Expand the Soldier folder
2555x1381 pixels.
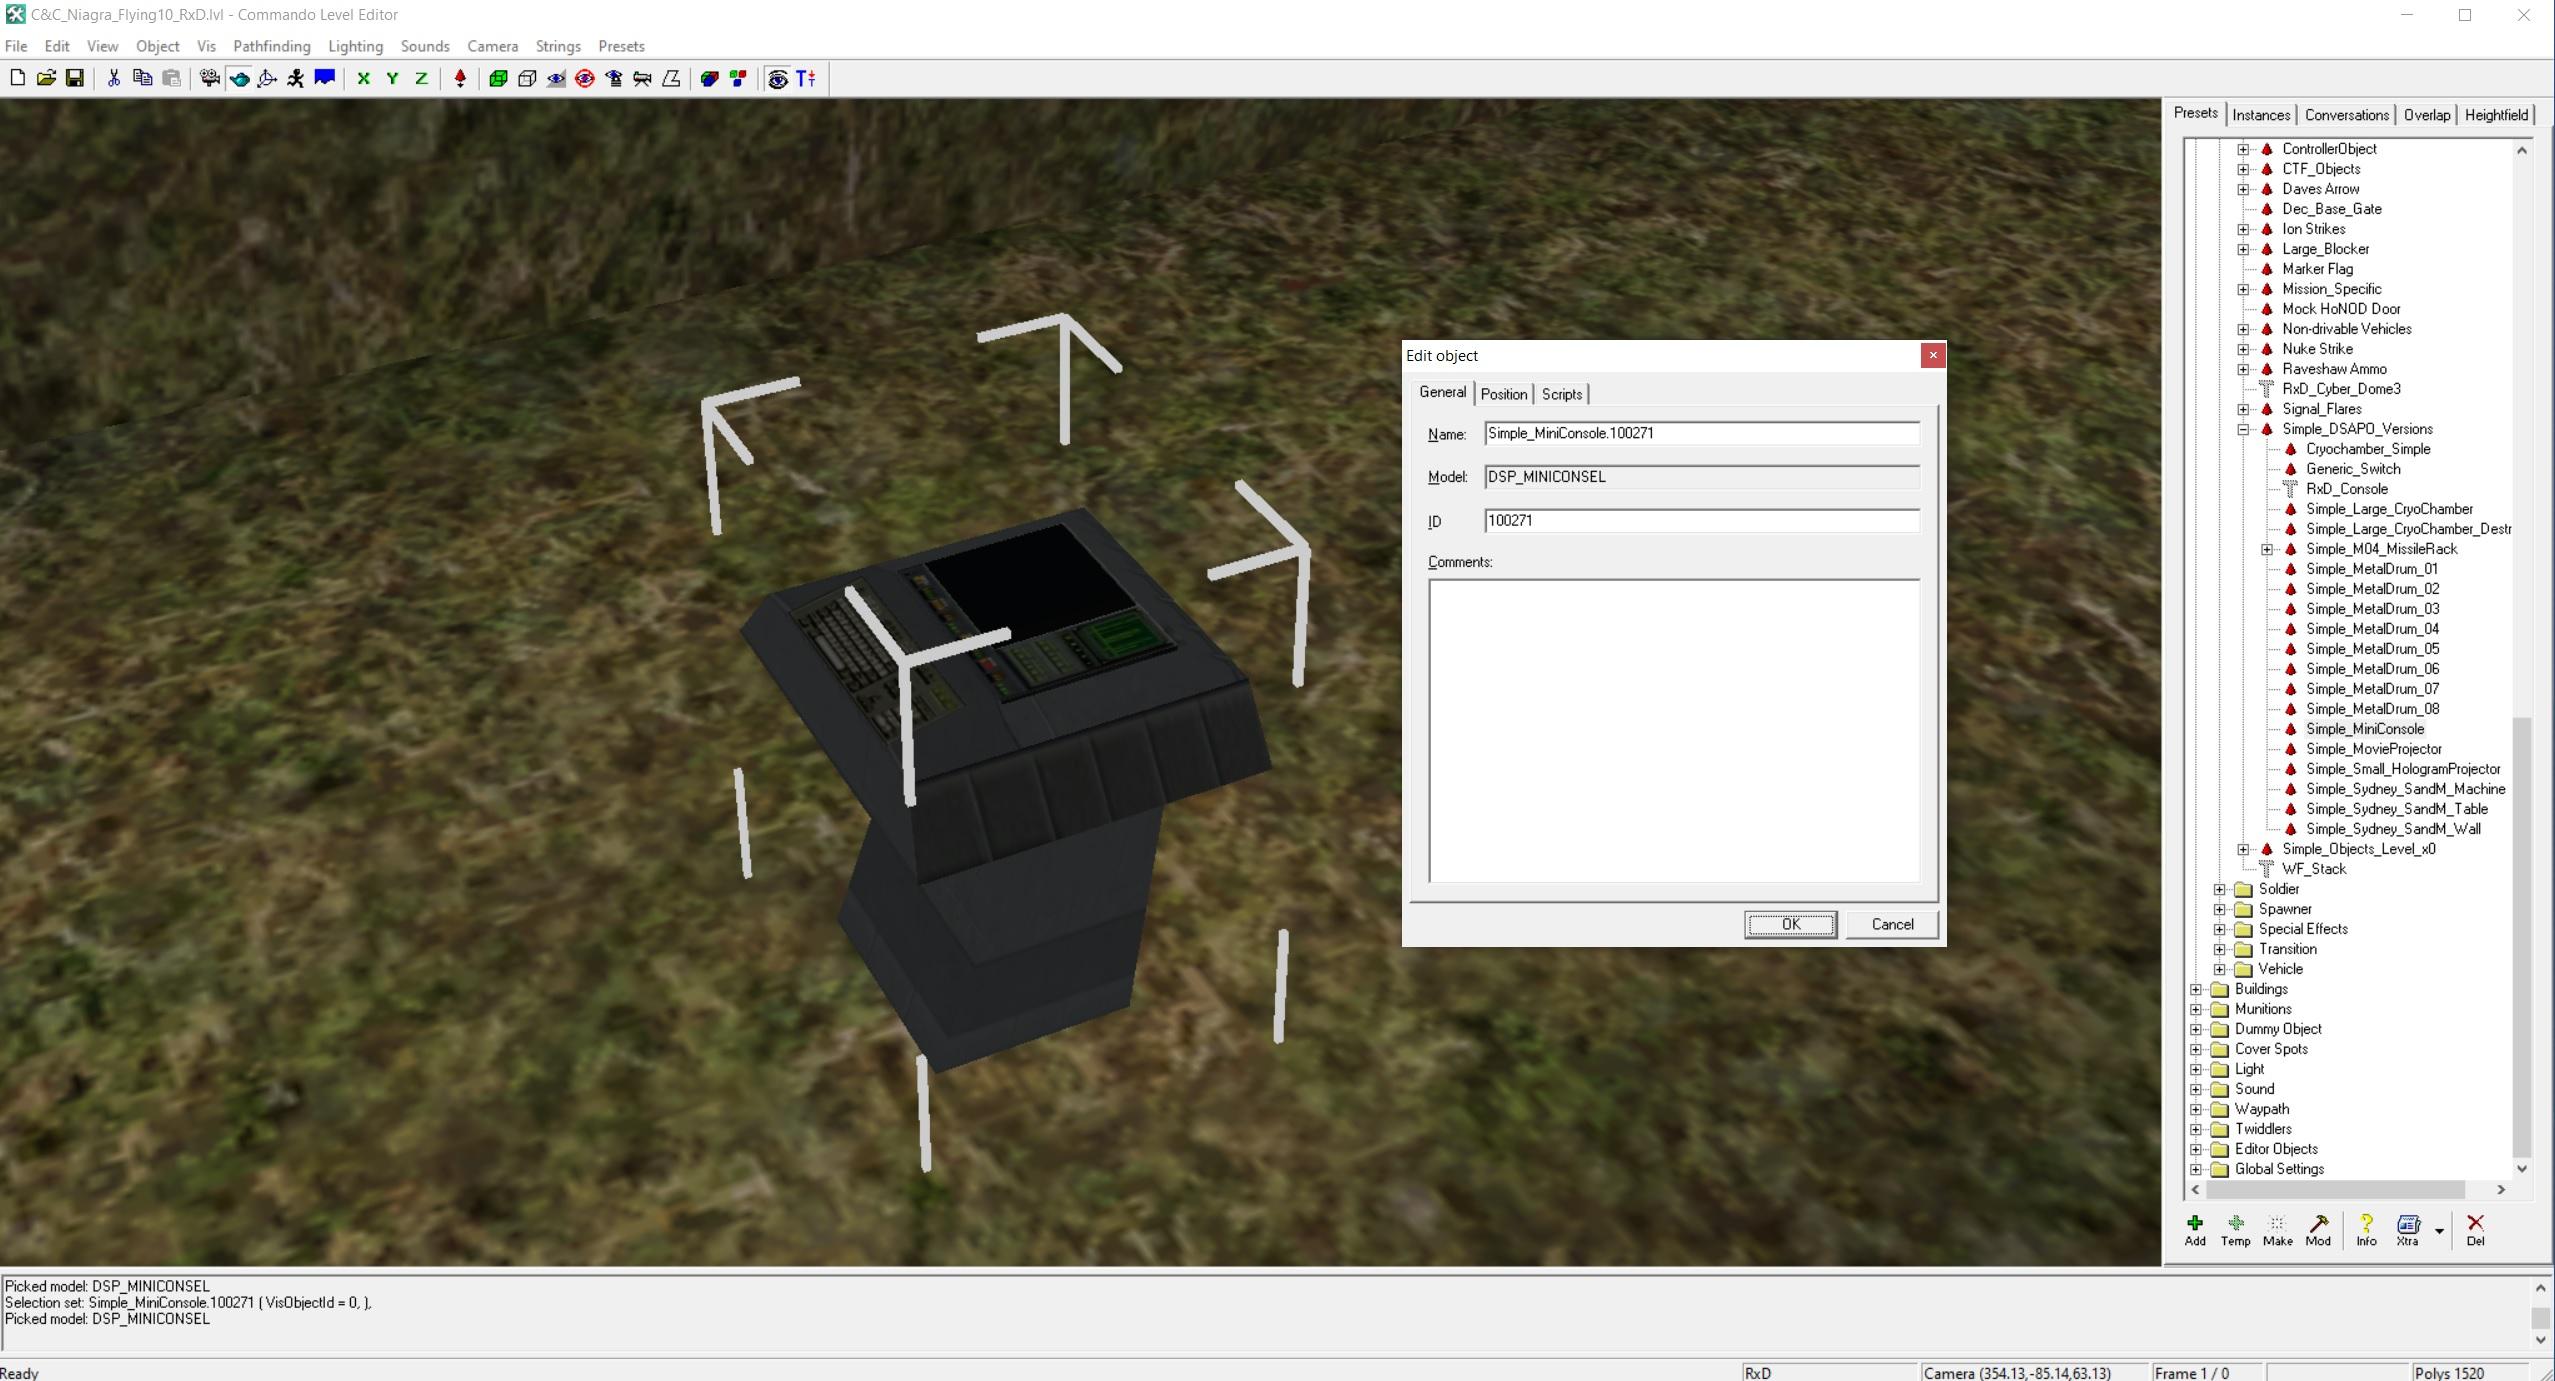click(x=2219, y=889)
